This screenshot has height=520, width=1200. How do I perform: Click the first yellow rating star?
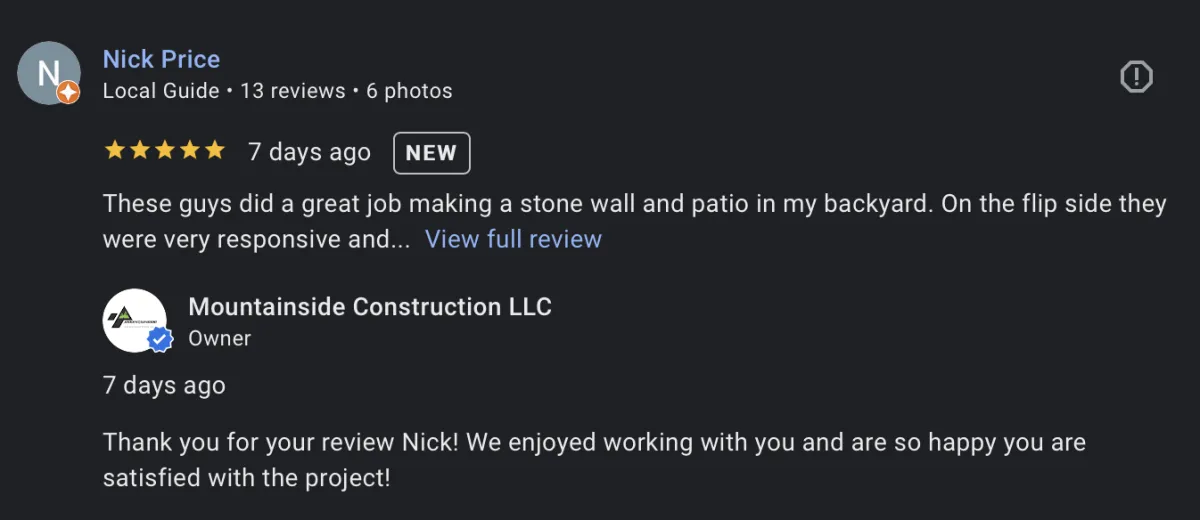(115, 151)
